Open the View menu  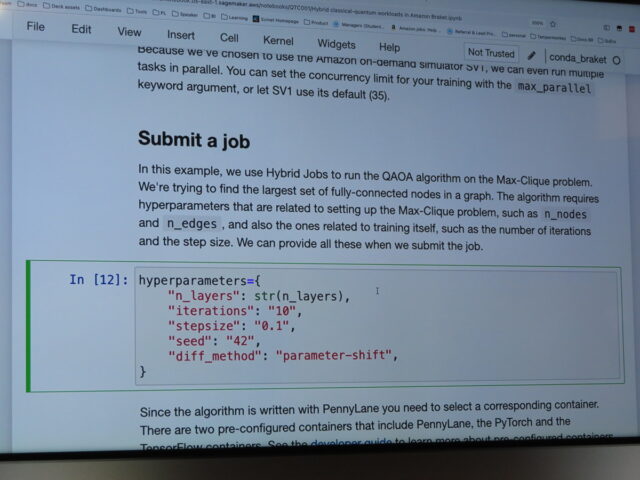coord(129,32)
